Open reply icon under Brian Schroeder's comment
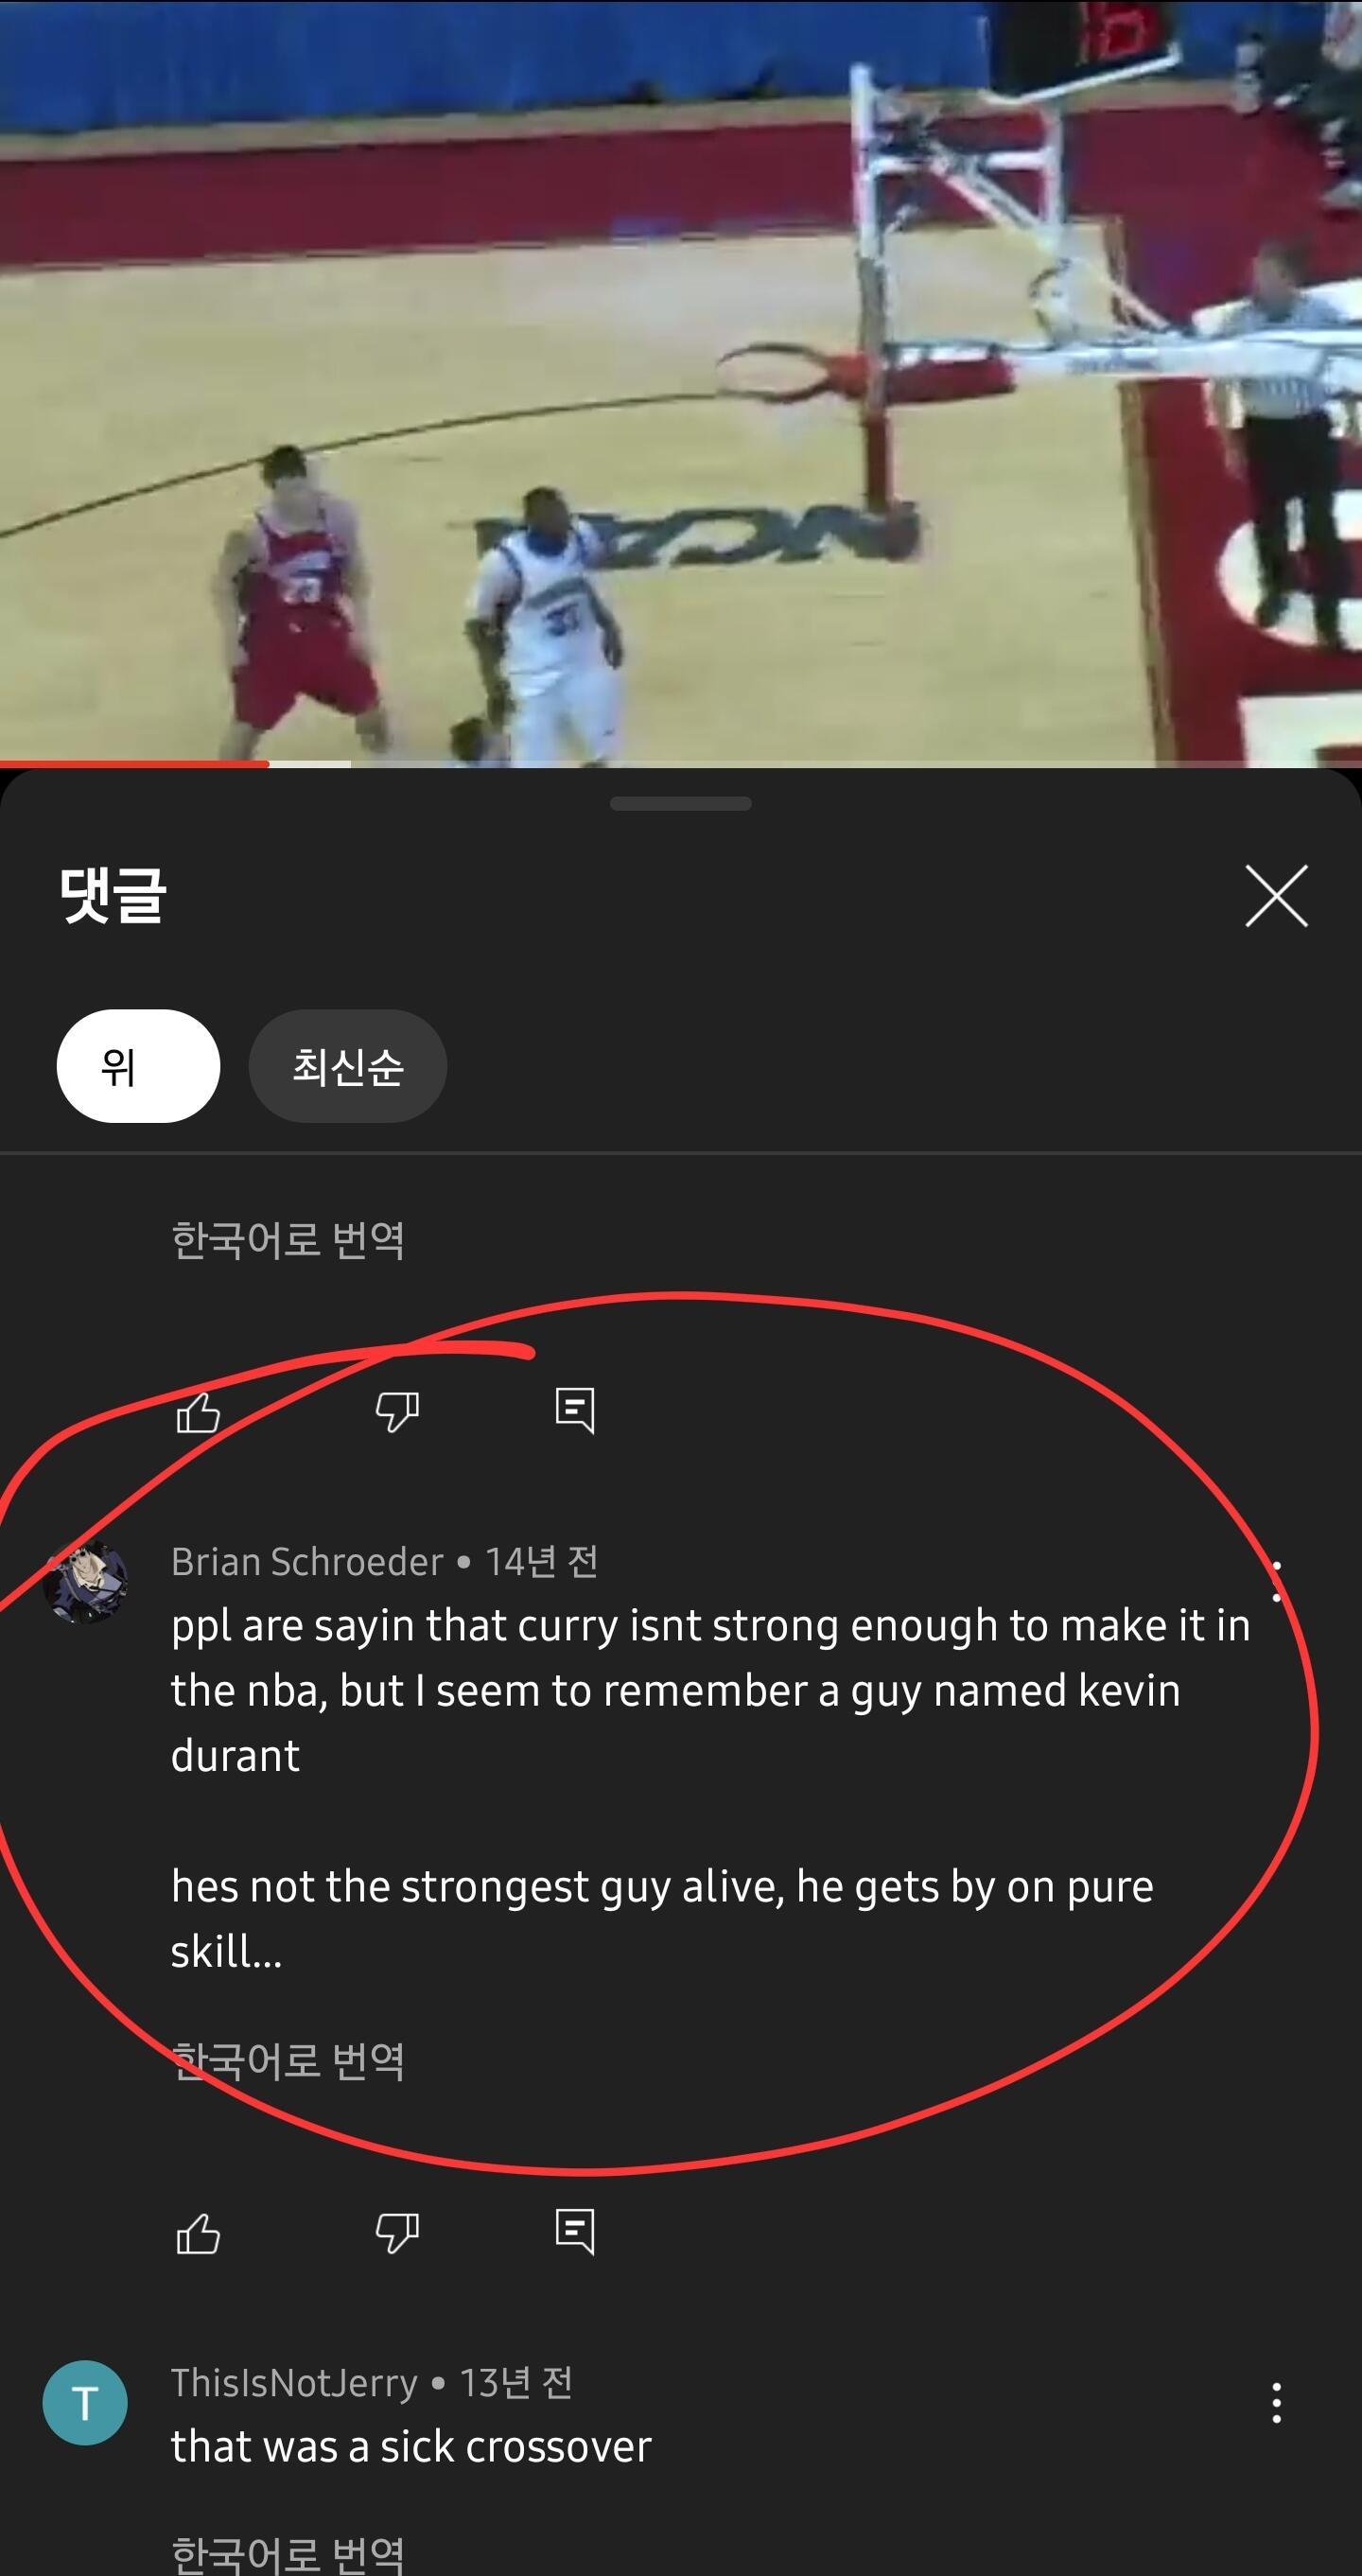Screen dimensions: 1362x2576 click(x=575, y=2232)
